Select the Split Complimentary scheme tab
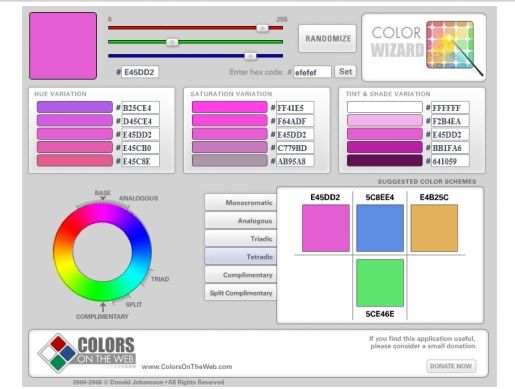The image size is (515, 389). click(241, 293)
